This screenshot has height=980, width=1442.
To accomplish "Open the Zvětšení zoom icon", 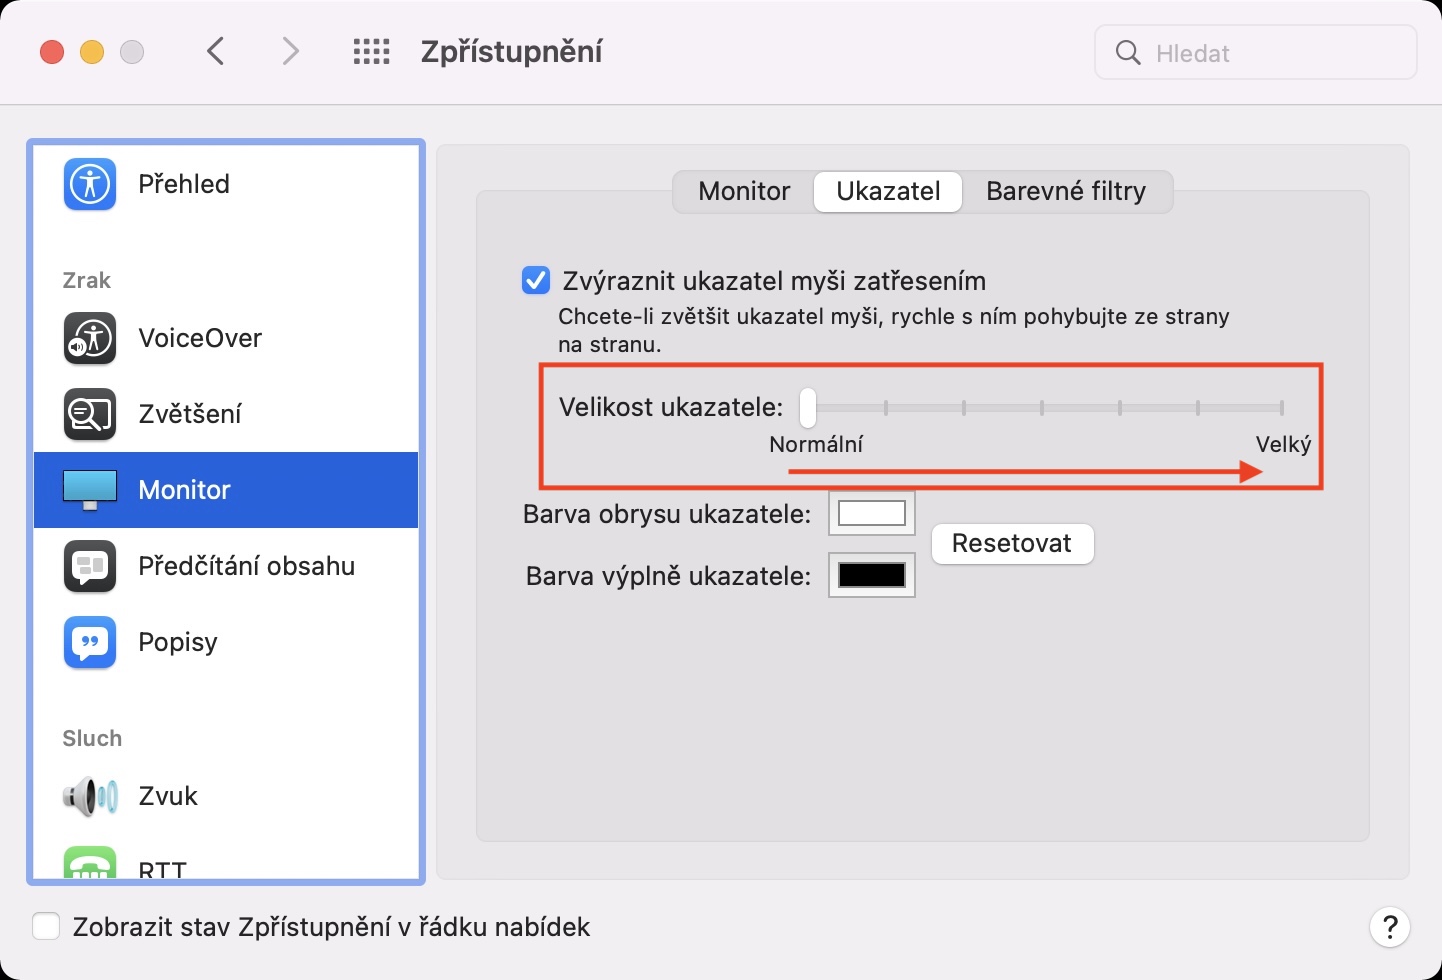I will (90, 414).
